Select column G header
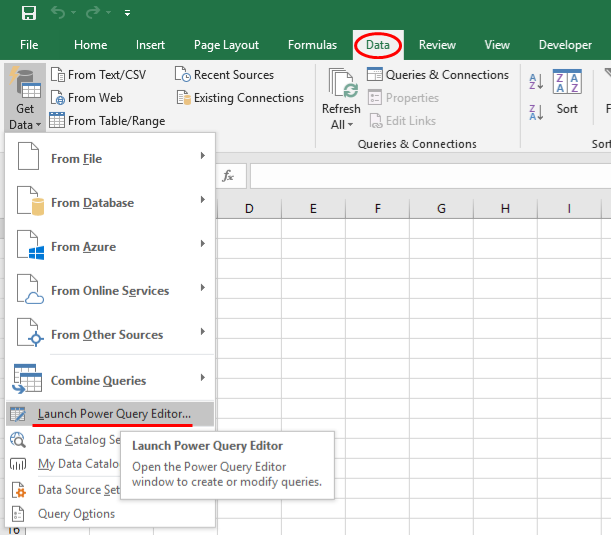The height and width of the screenshot is (535, 611). pyautogui.click(x=441, y=208)
